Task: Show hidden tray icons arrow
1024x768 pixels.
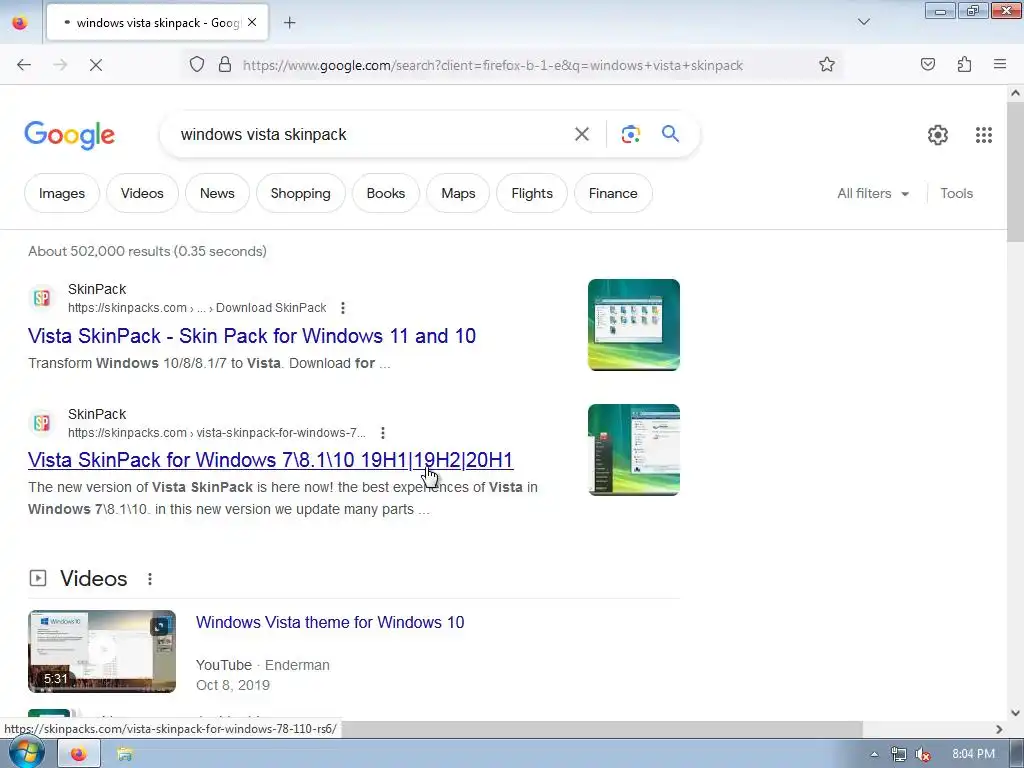Action: point(874,754)
